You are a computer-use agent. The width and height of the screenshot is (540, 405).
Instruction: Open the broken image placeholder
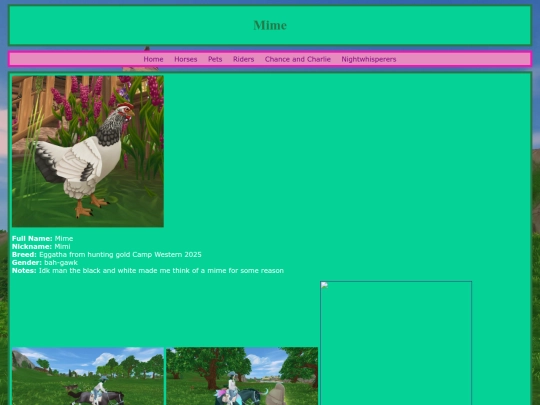point(396,343)
